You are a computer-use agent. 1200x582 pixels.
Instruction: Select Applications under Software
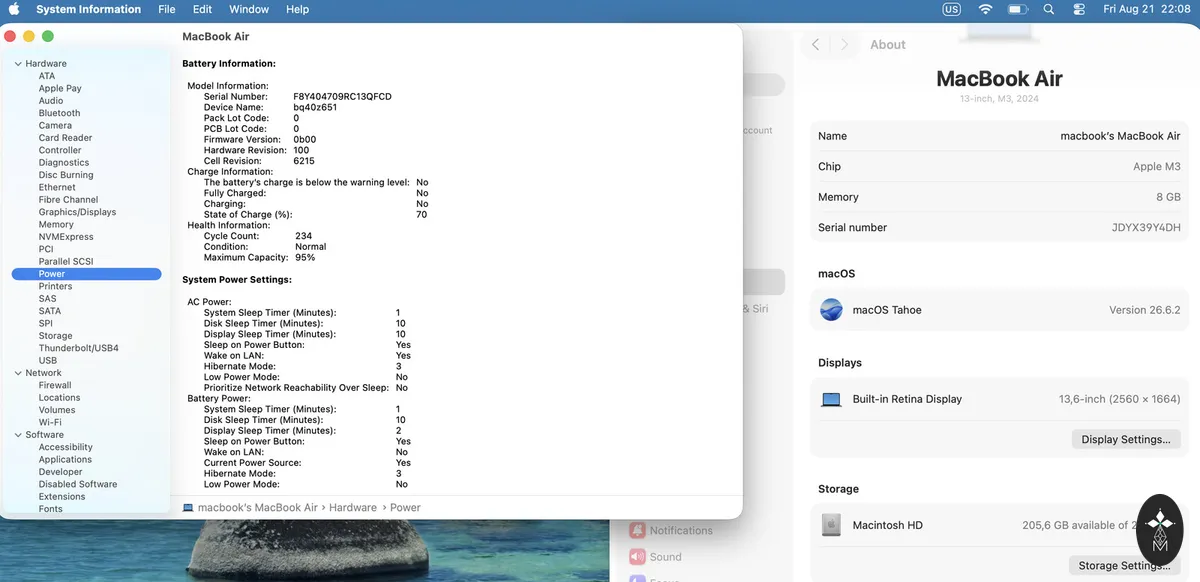tap(65, 460)
